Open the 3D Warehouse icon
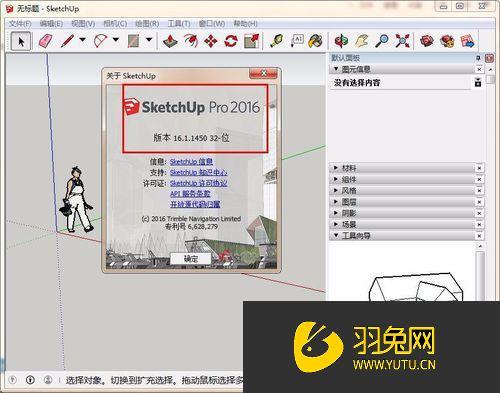 427,41
